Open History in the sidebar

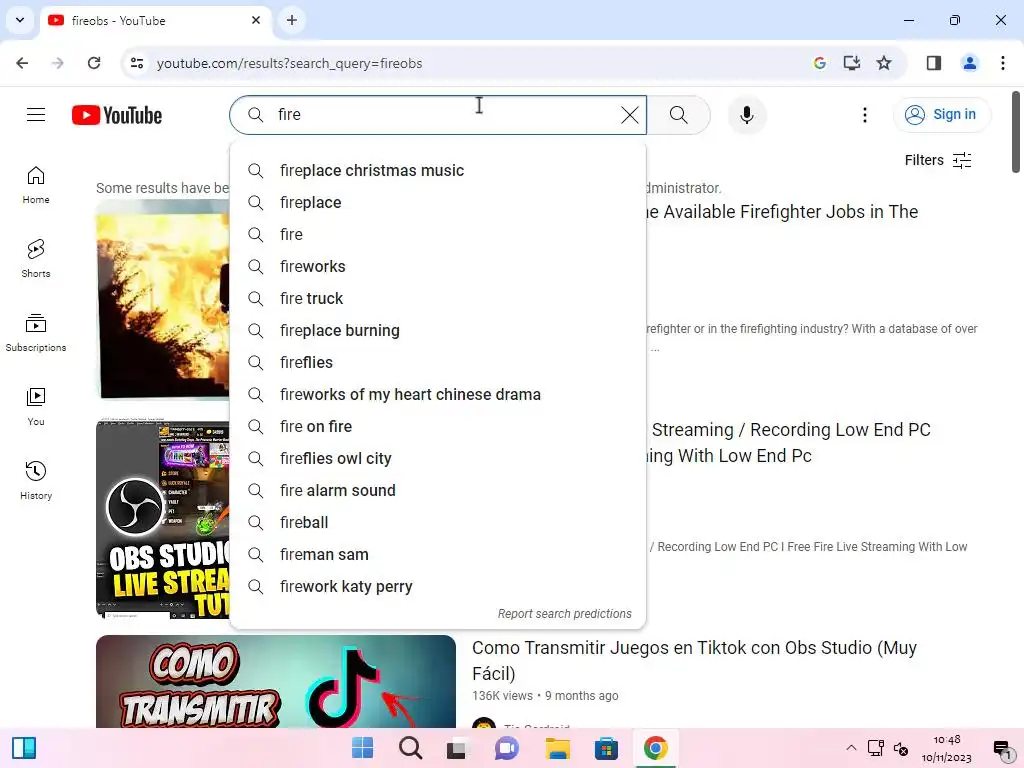tap(36, 480)
